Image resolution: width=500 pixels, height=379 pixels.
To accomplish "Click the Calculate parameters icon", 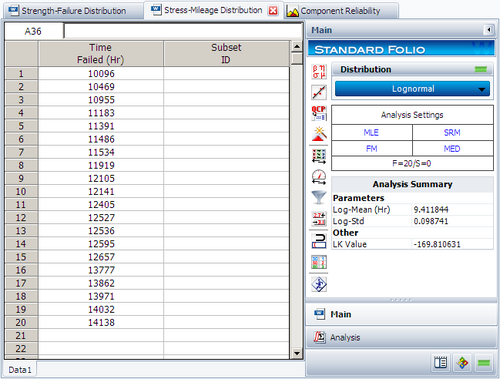I will point(319,72).
